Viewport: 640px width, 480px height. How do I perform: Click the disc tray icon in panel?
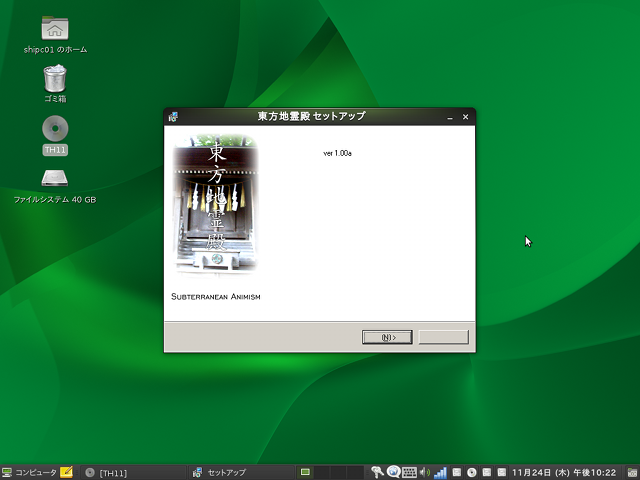pos(471,472)
